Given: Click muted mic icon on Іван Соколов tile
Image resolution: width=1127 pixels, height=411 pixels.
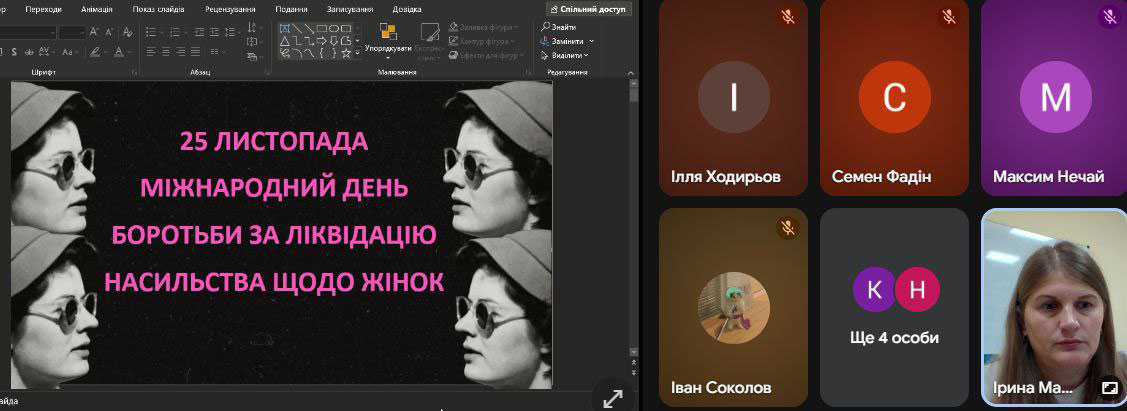Looking at the screenshot, I should [788, 228].
